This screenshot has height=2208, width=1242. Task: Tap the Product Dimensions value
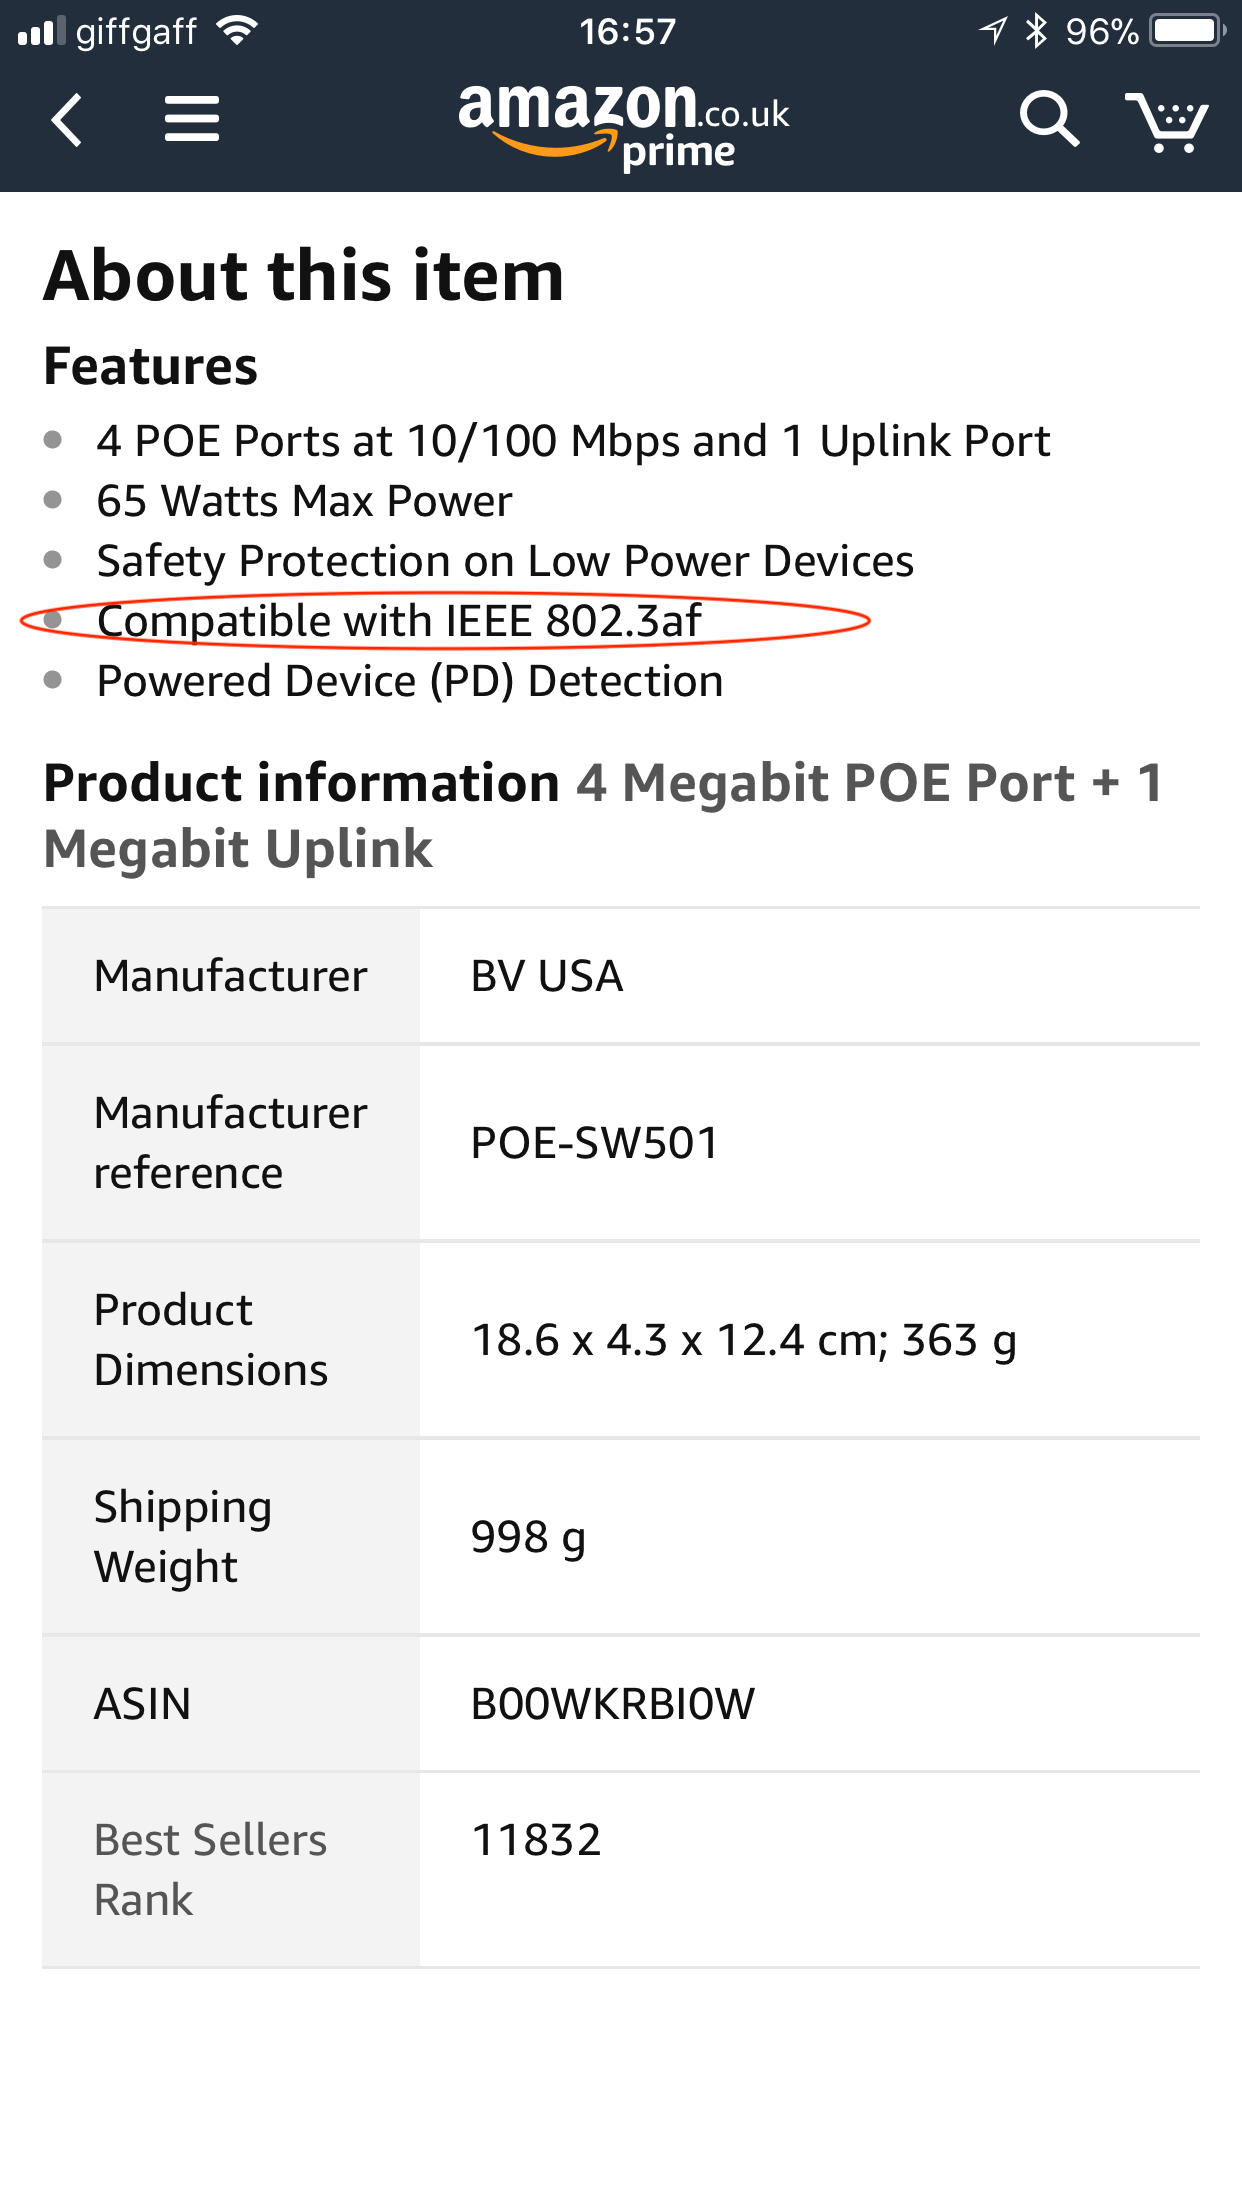[743, 1340]
